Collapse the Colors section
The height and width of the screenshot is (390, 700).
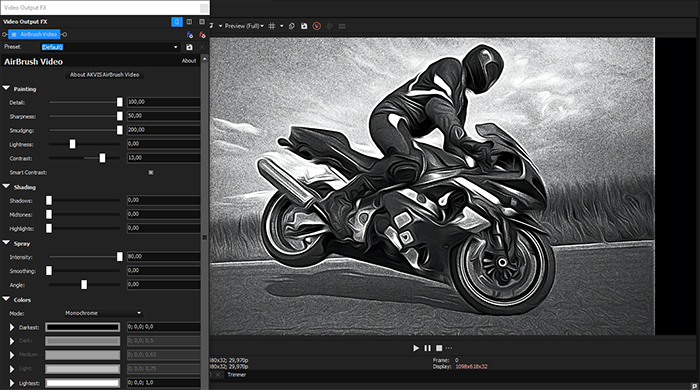coord(6,299)
